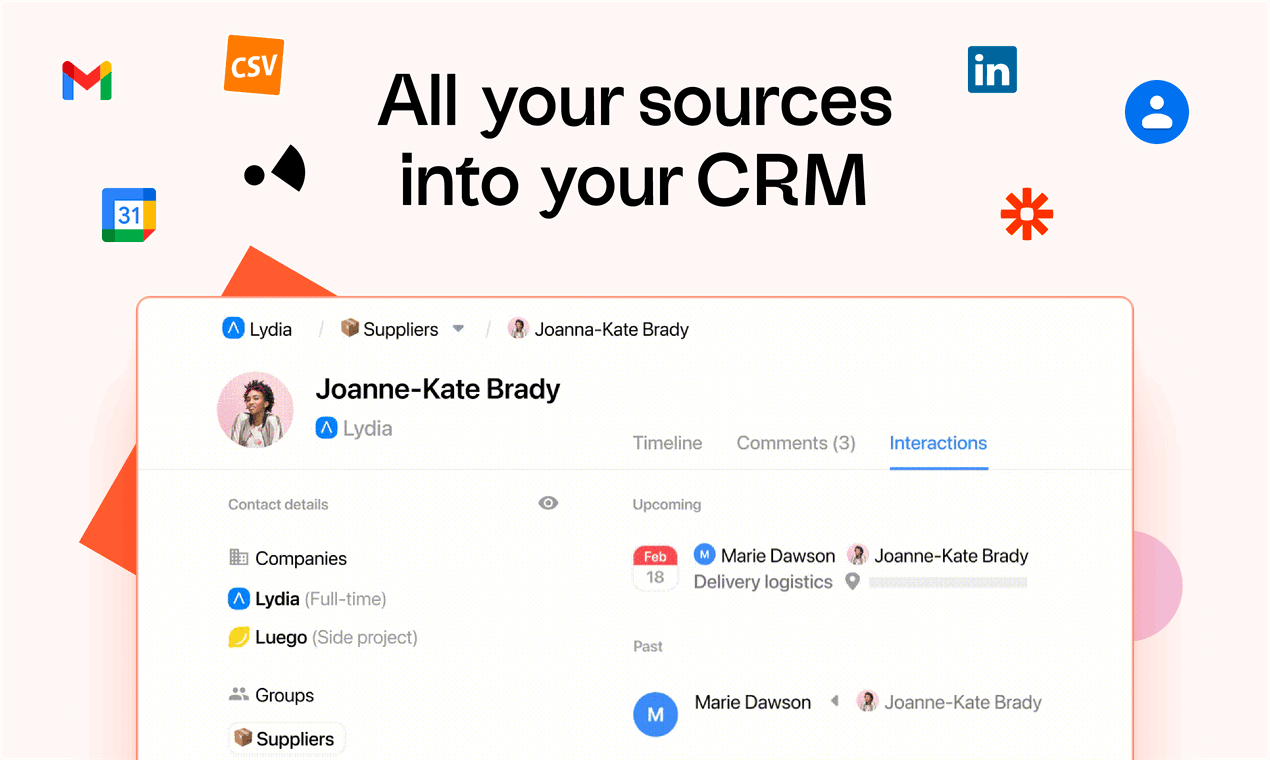Open Lydia (Full-time) company entry
This screenshot has height=760, width=1270.
click(320, 599)
